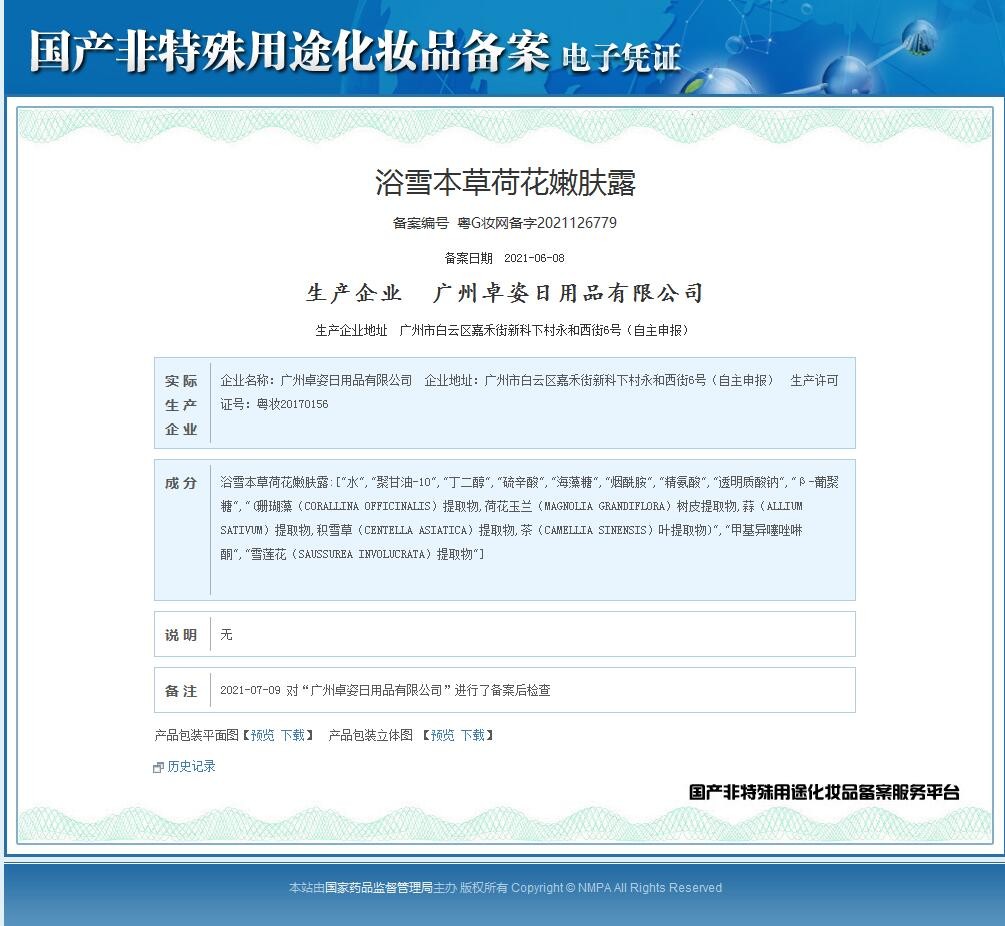Select product title 浴雪本草荷花嫩肤露
The height and width of the screenshot is (926, 1005).
505,183
